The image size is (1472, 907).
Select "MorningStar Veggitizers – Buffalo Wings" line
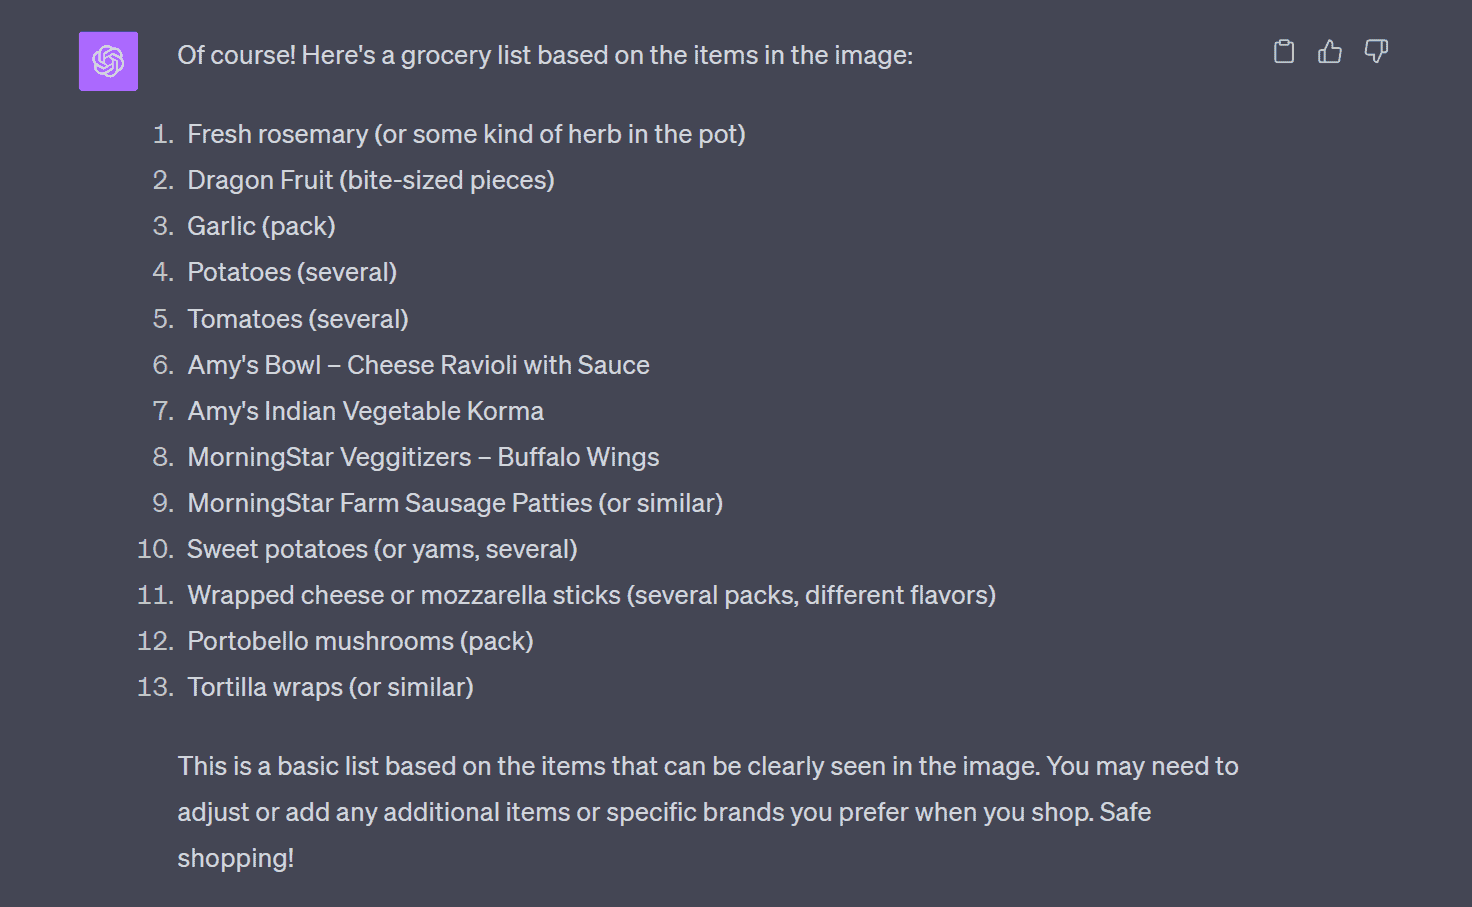click(x=423, y=457)
